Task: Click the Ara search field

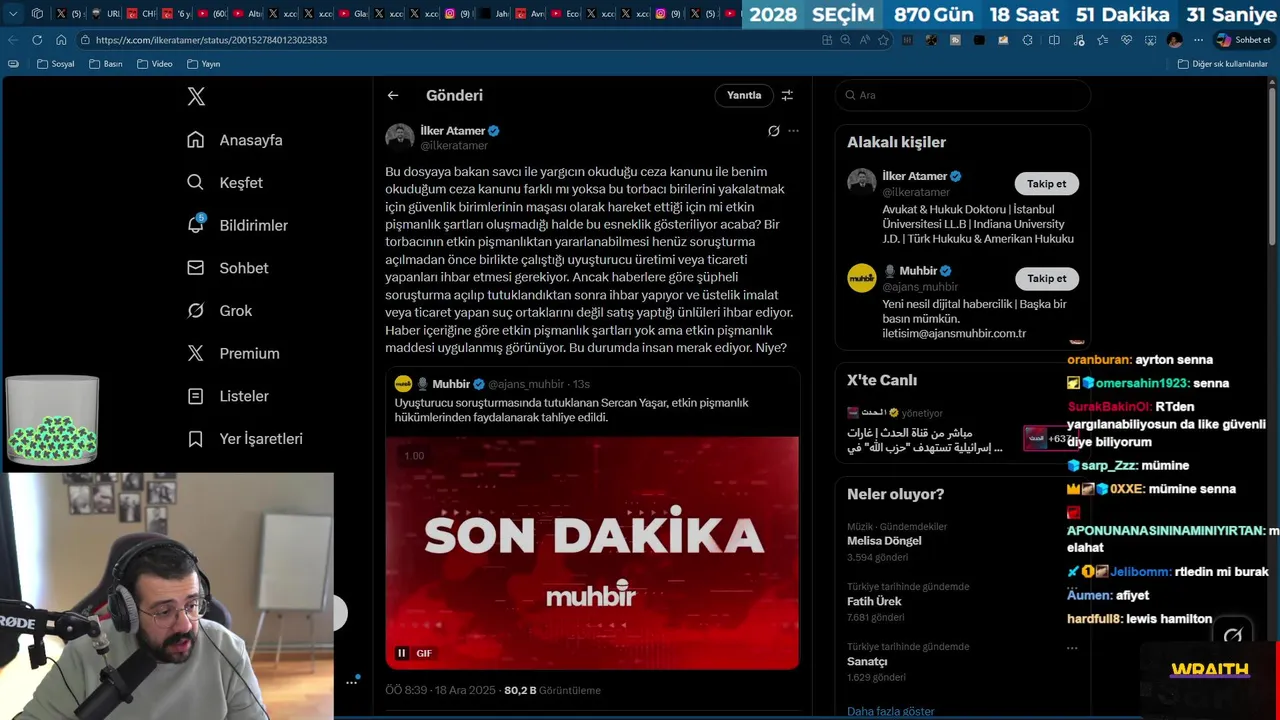Action: (962, 95)
